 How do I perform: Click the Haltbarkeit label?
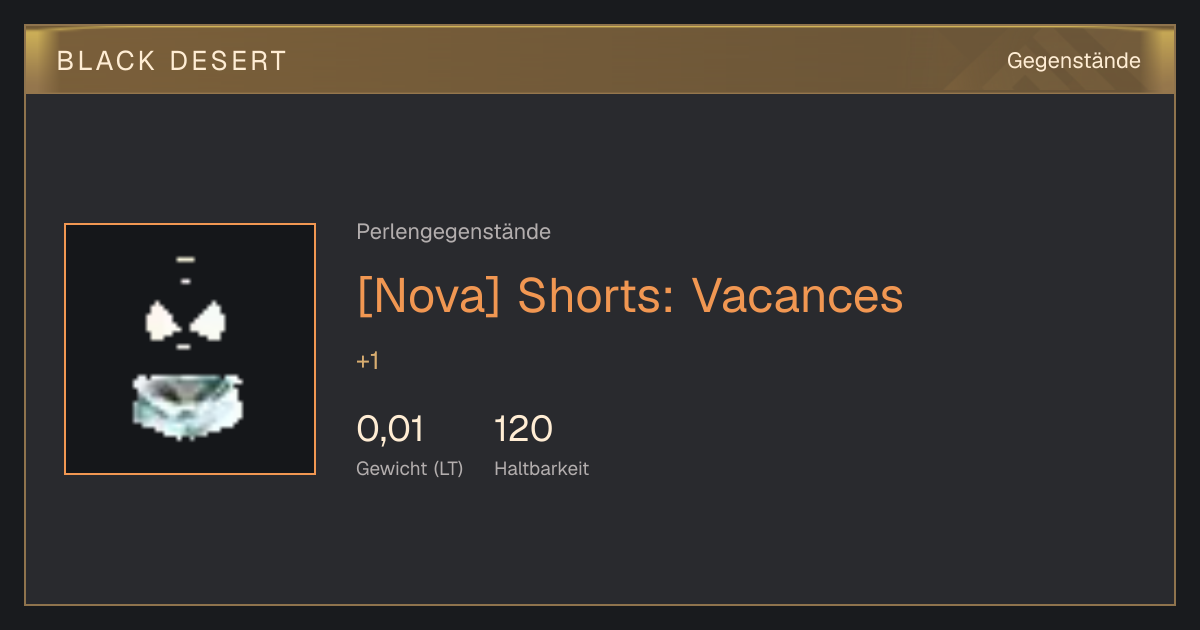(x=541, y=469)
